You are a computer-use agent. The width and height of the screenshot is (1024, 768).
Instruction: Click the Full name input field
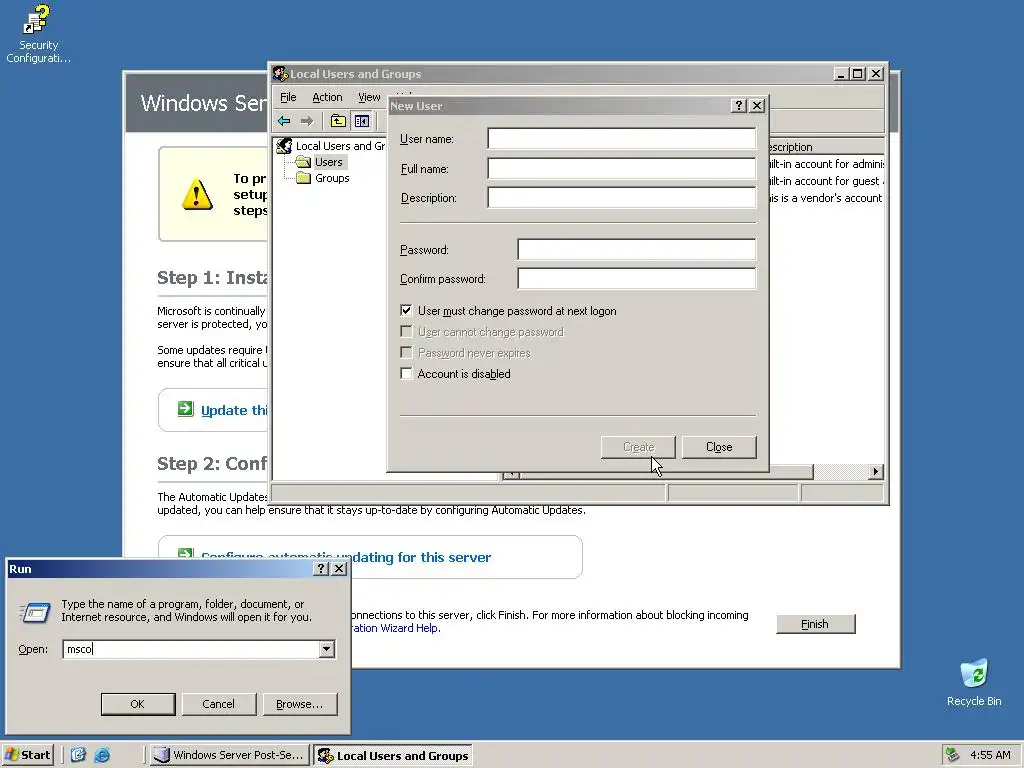622,168
